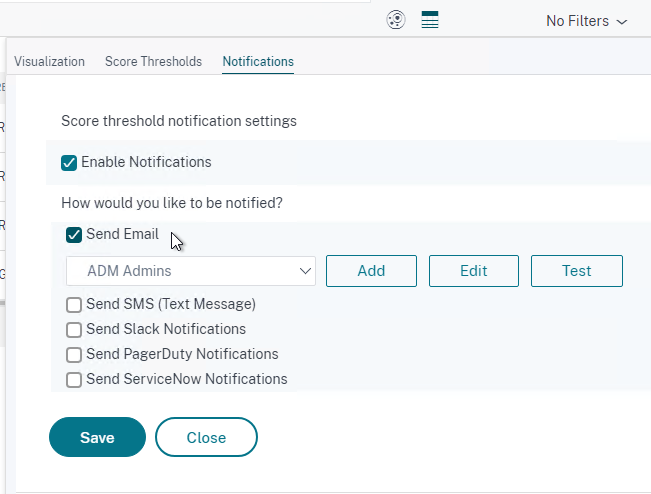Click 'How would you like to be notified?' text

click(172, 203)
